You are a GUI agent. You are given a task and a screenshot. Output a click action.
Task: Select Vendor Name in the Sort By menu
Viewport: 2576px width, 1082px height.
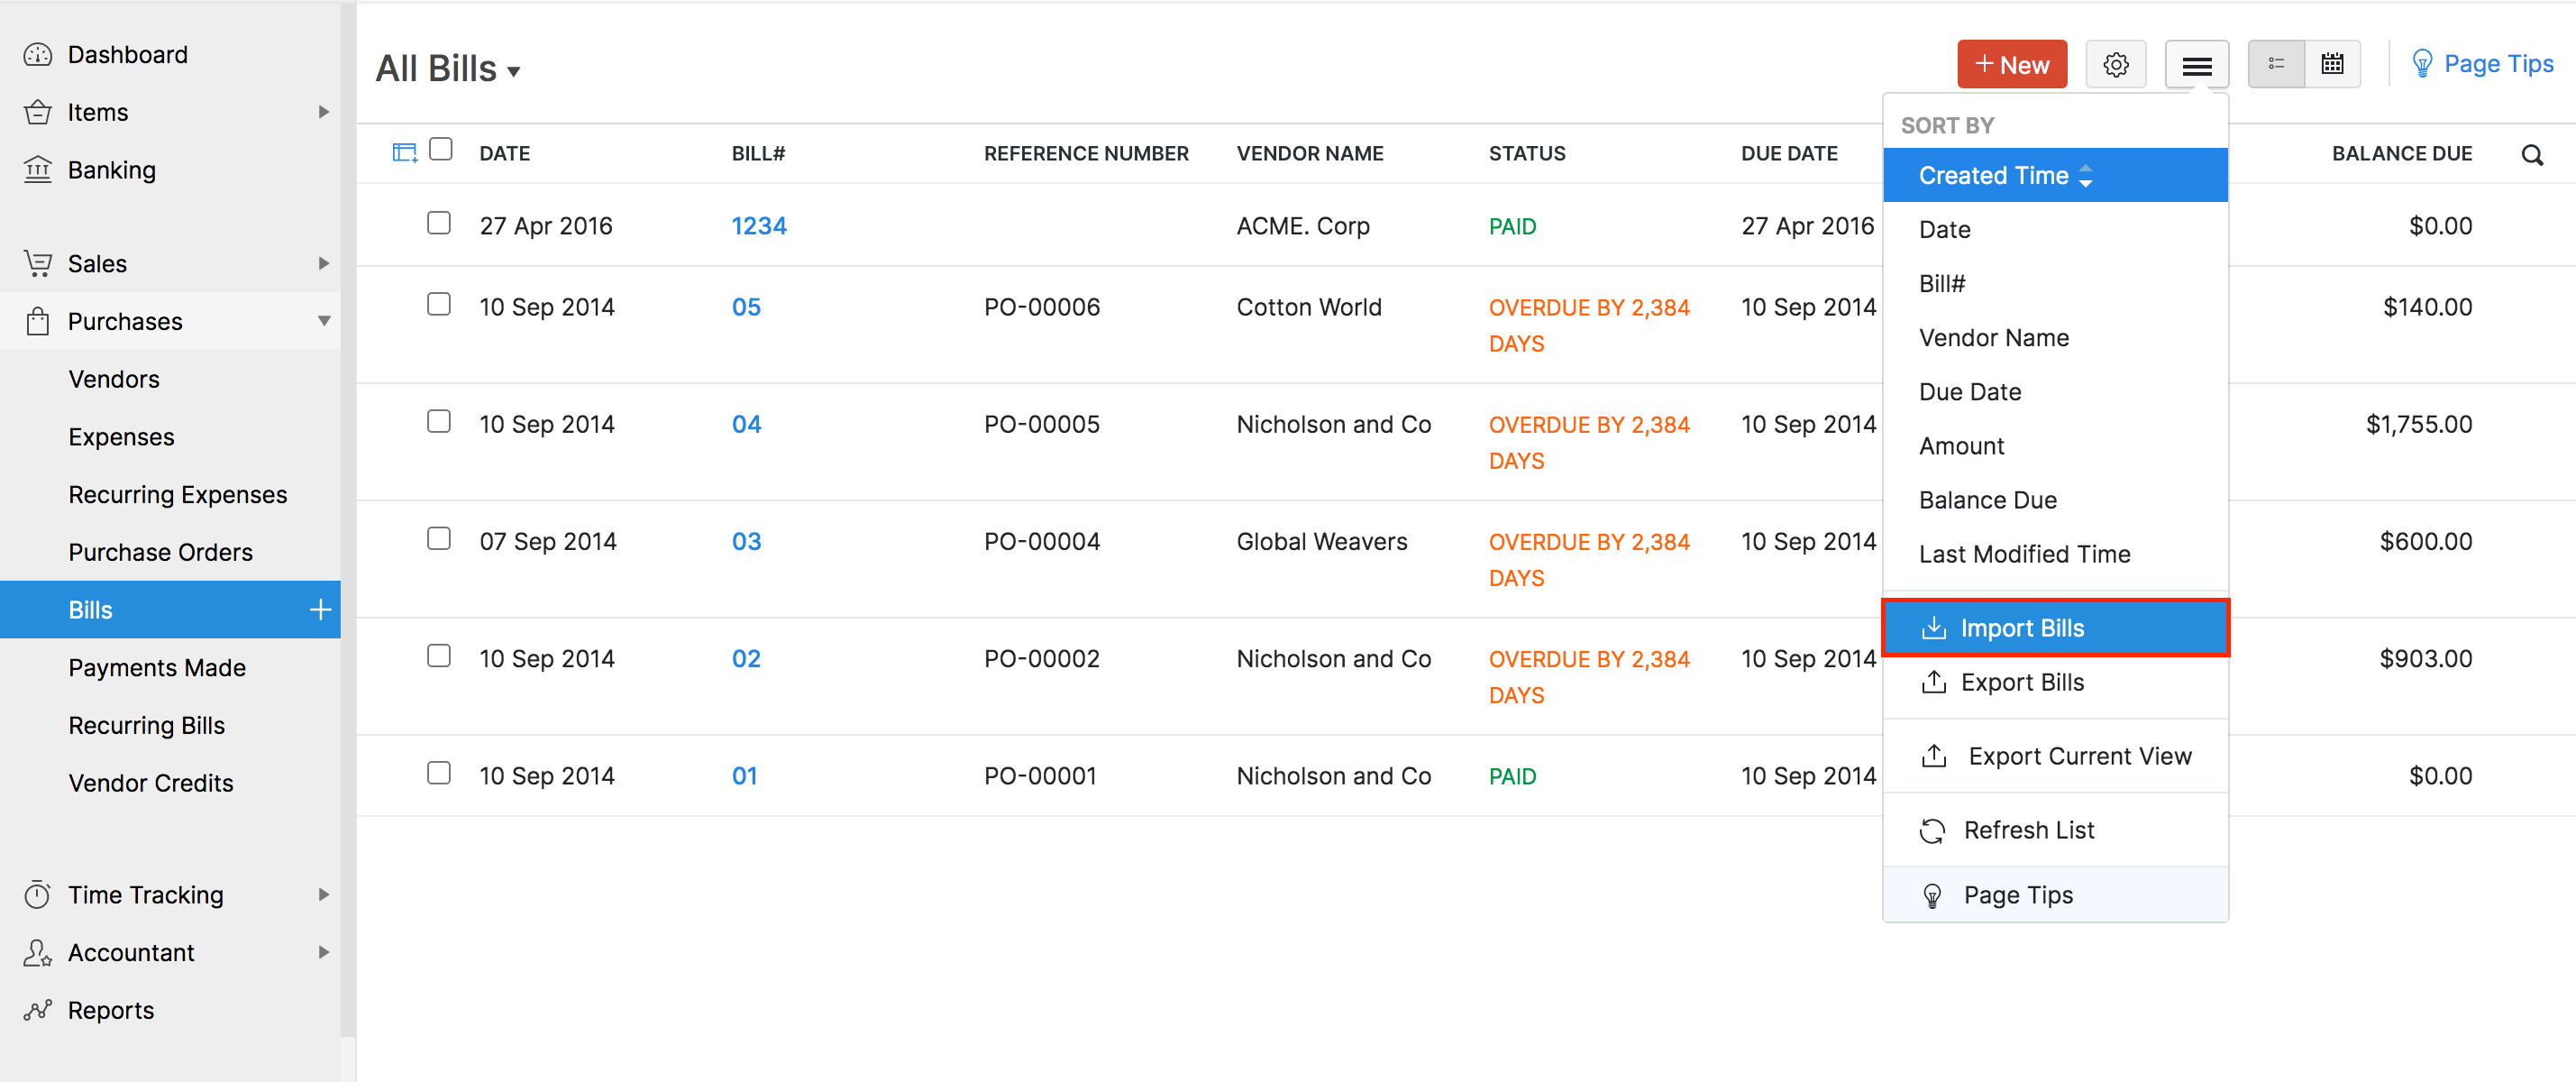point(1994,337)
